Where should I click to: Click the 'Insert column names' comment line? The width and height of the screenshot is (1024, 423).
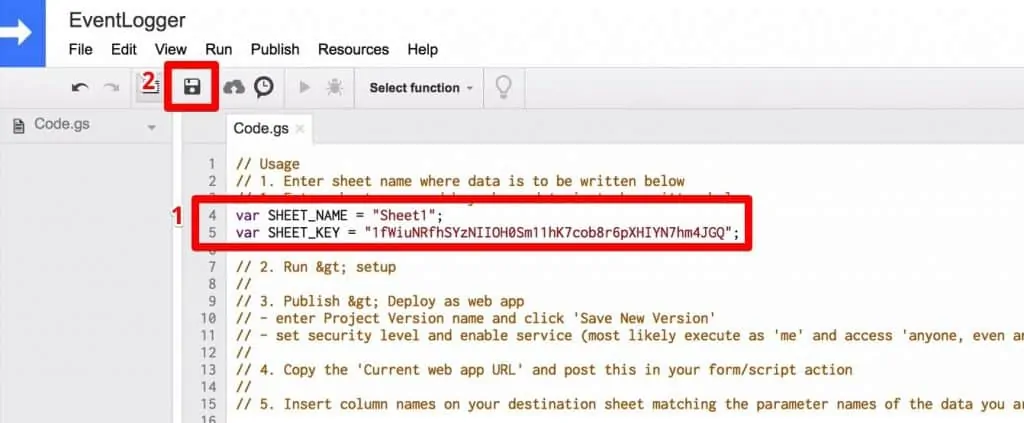coord(630,404)
